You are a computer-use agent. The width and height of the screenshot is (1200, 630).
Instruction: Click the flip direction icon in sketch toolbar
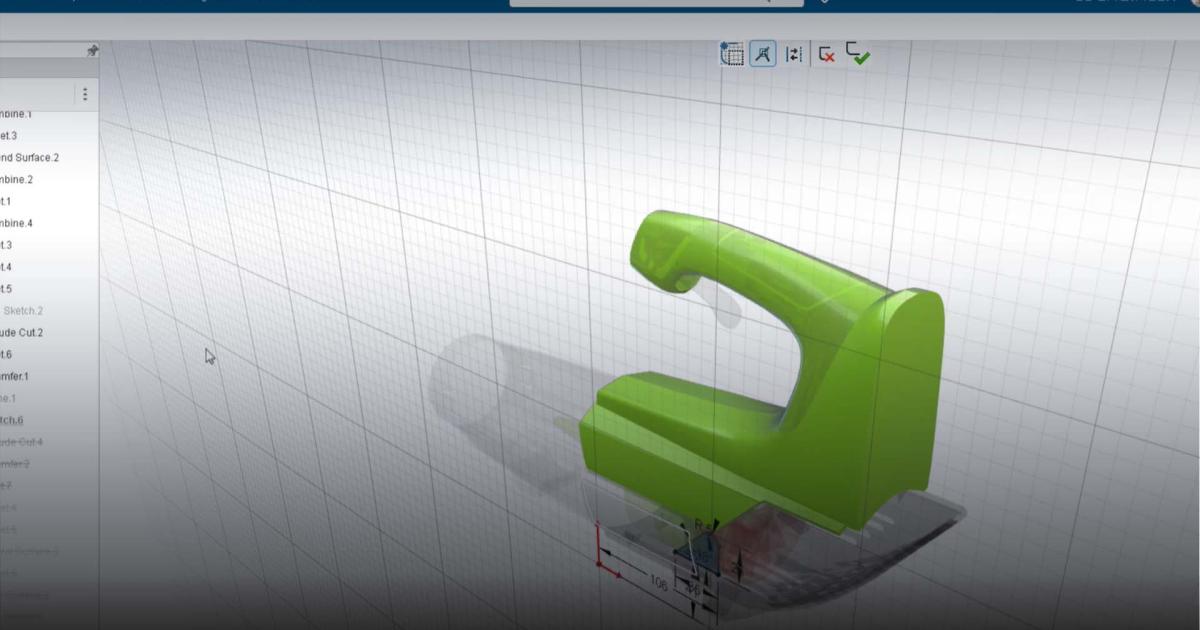point(793,55)
